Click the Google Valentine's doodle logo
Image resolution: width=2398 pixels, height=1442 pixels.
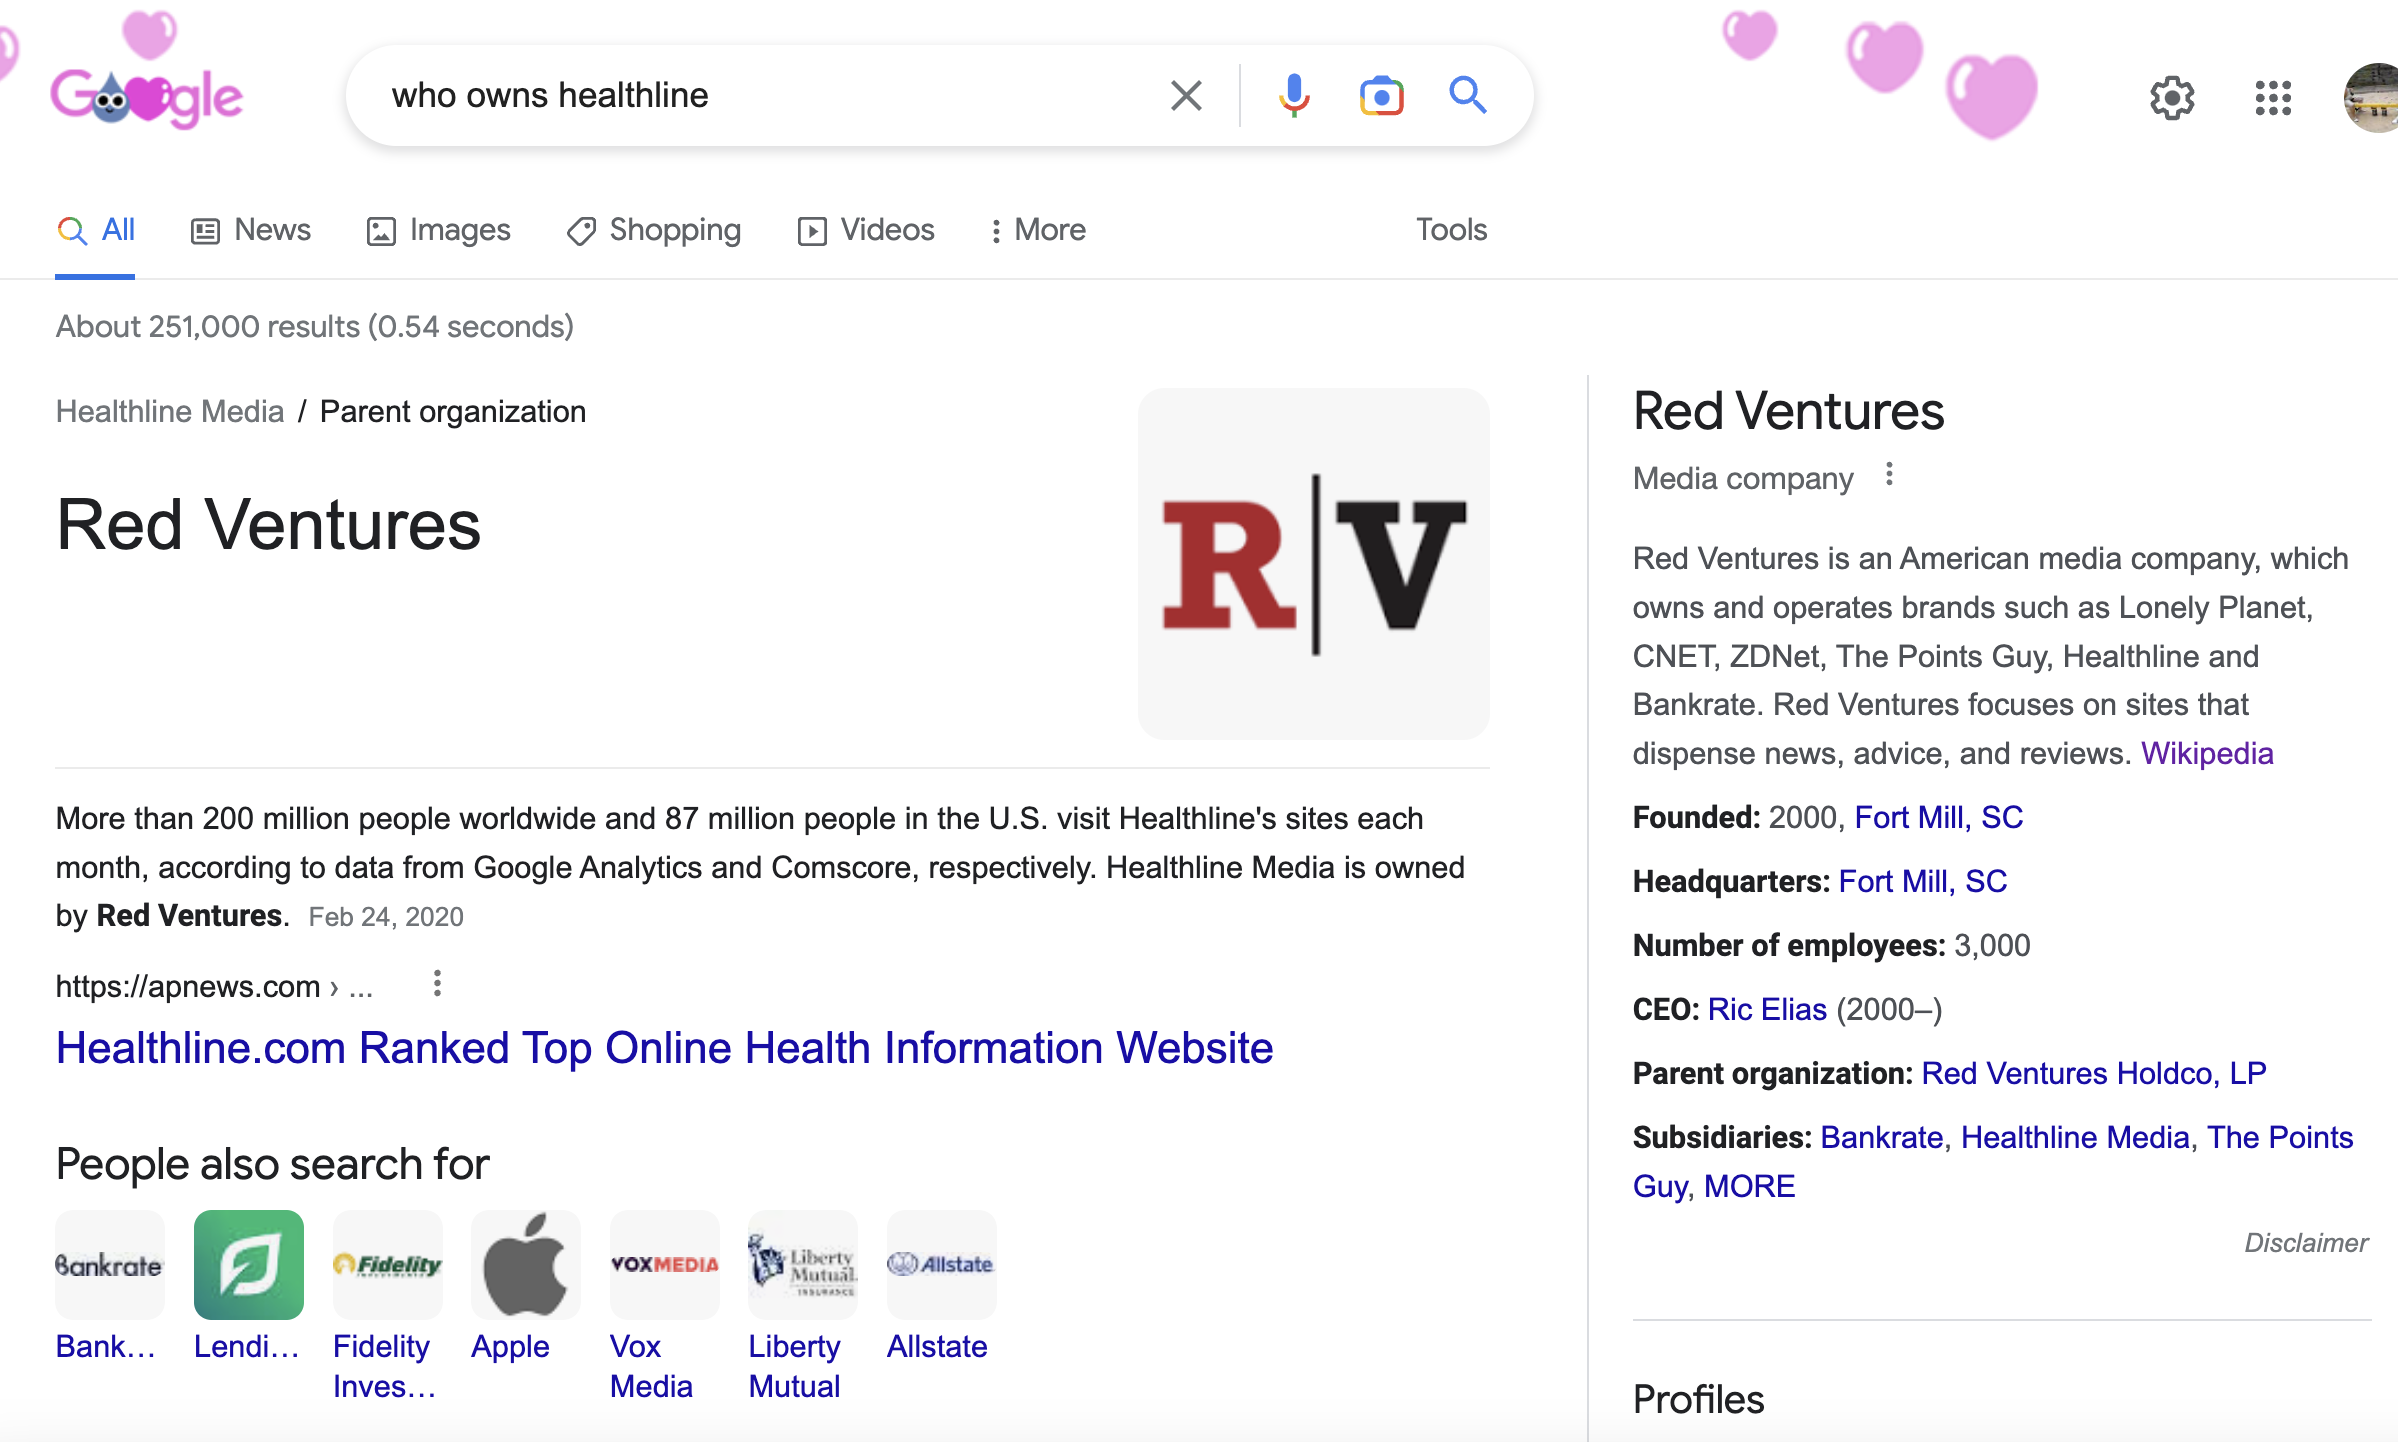[147, 96]
